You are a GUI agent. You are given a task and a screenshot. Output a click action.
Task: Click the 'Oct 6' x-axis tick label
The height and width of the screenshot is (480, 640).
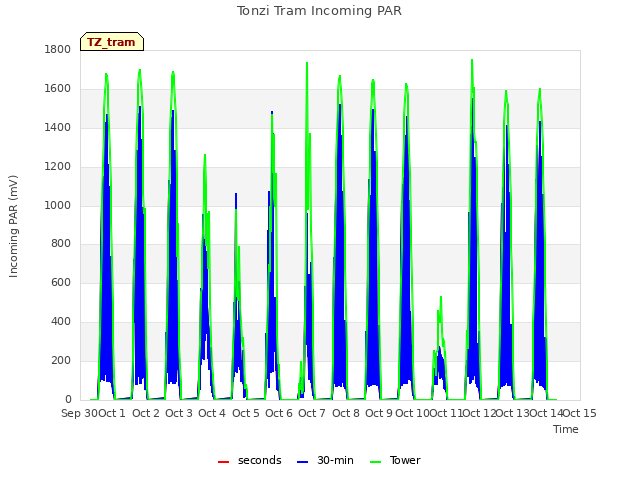[x=279, y=413]
